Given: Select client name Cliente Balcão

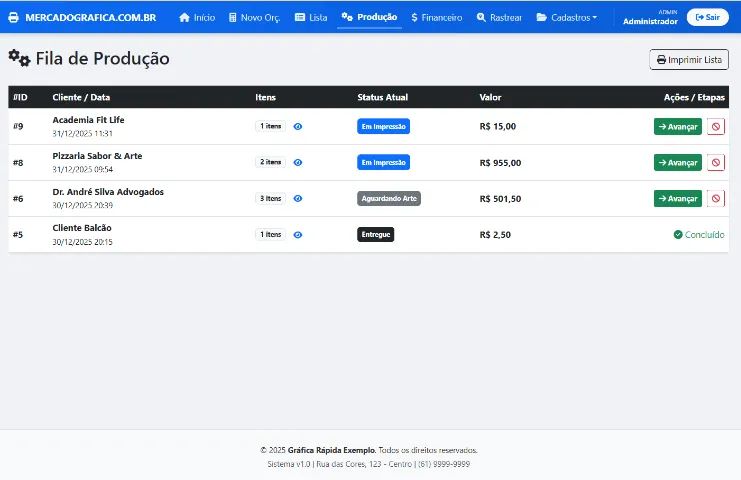Looking at the screenshot, I should click(82, 228).
